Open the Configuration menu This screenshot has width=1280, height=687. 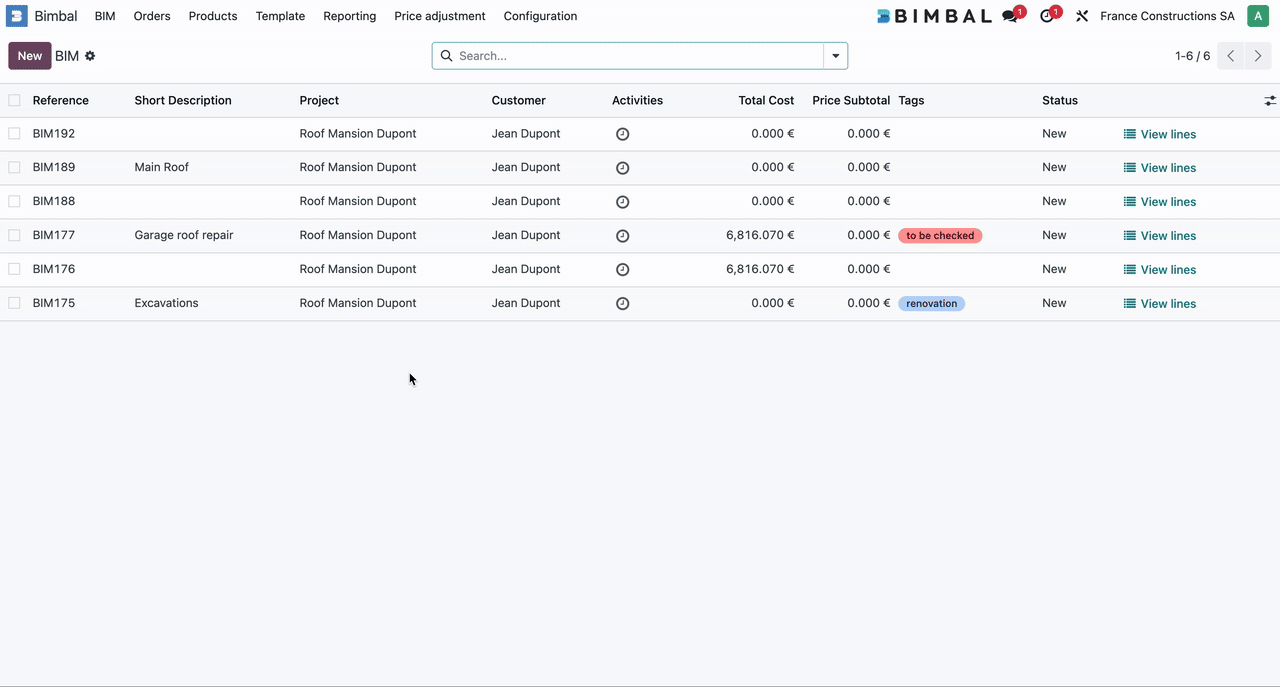point(540,16)
